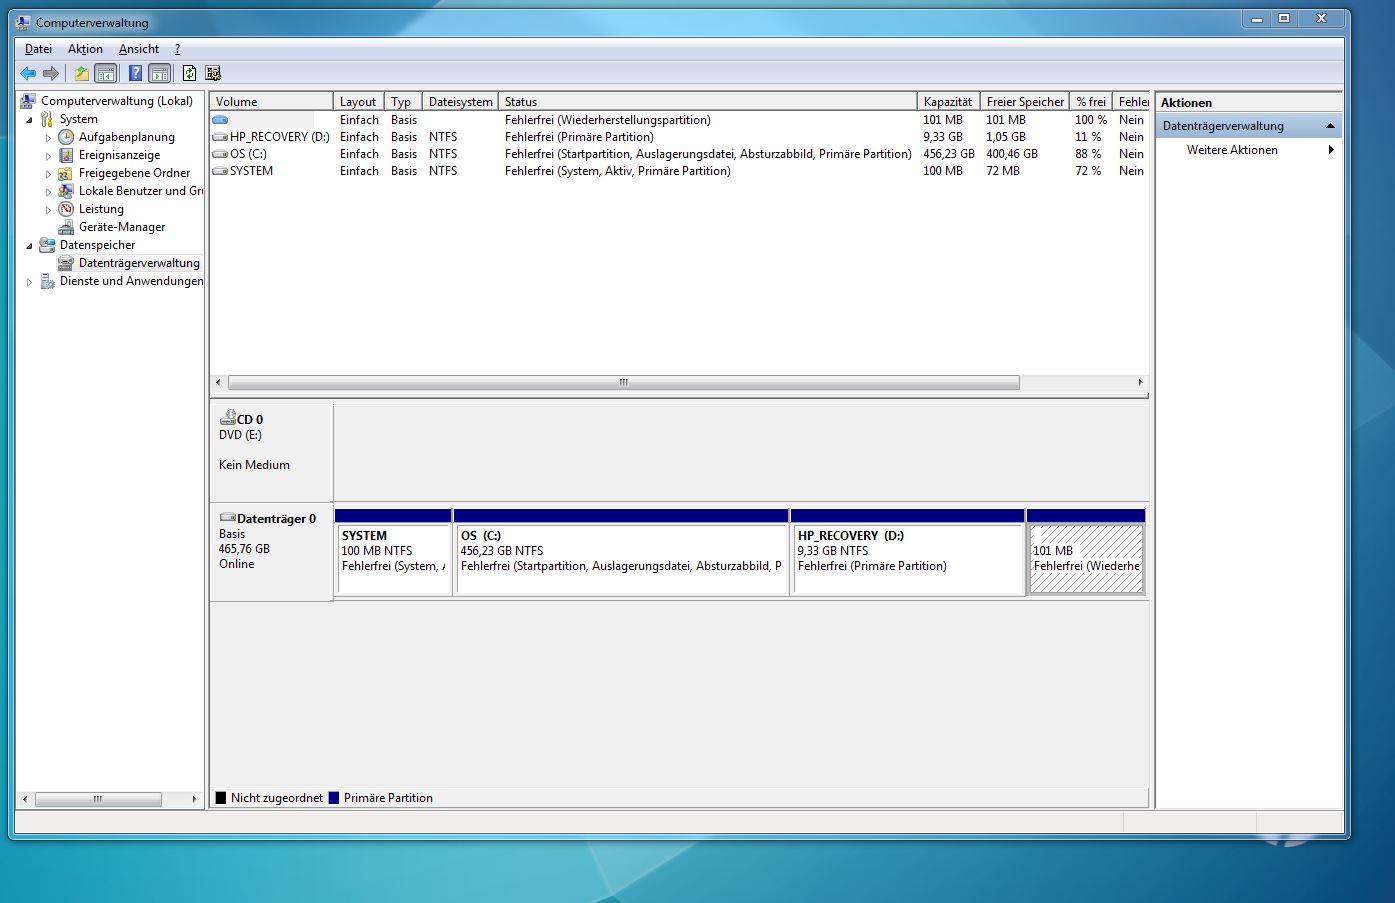This screenshot has height=903, width=1395.
Task: Click the CD 0 disc drive icon
Action: click(x=228, y=418)
